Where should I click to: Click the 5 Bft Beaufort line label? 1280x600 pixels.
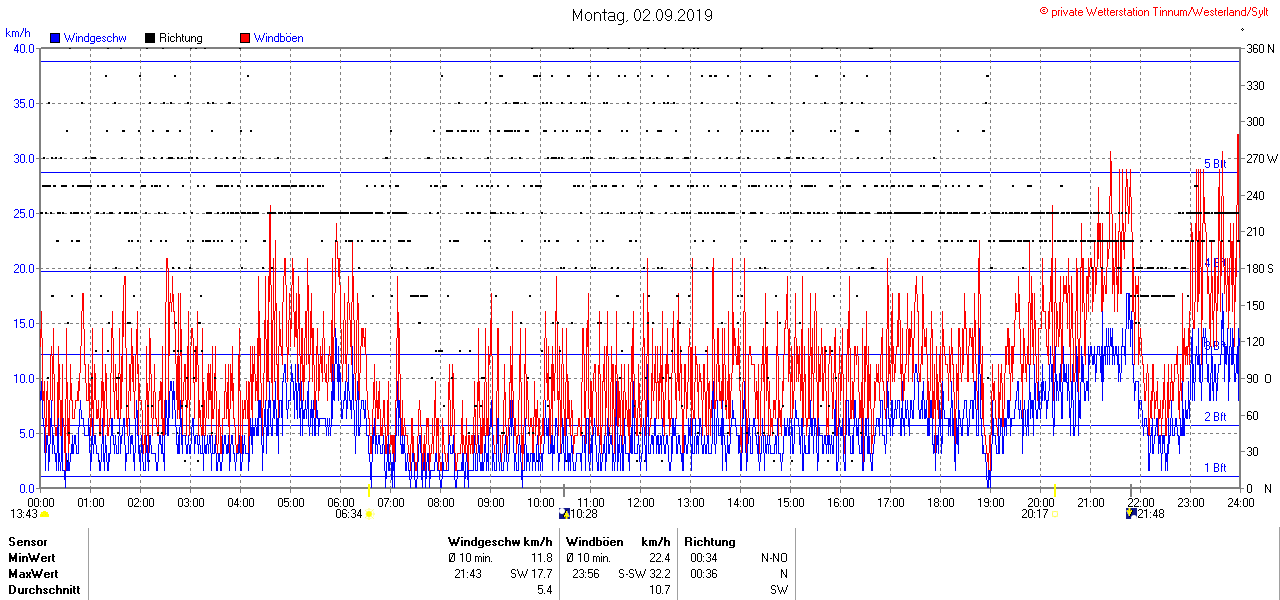(1215, 164)
